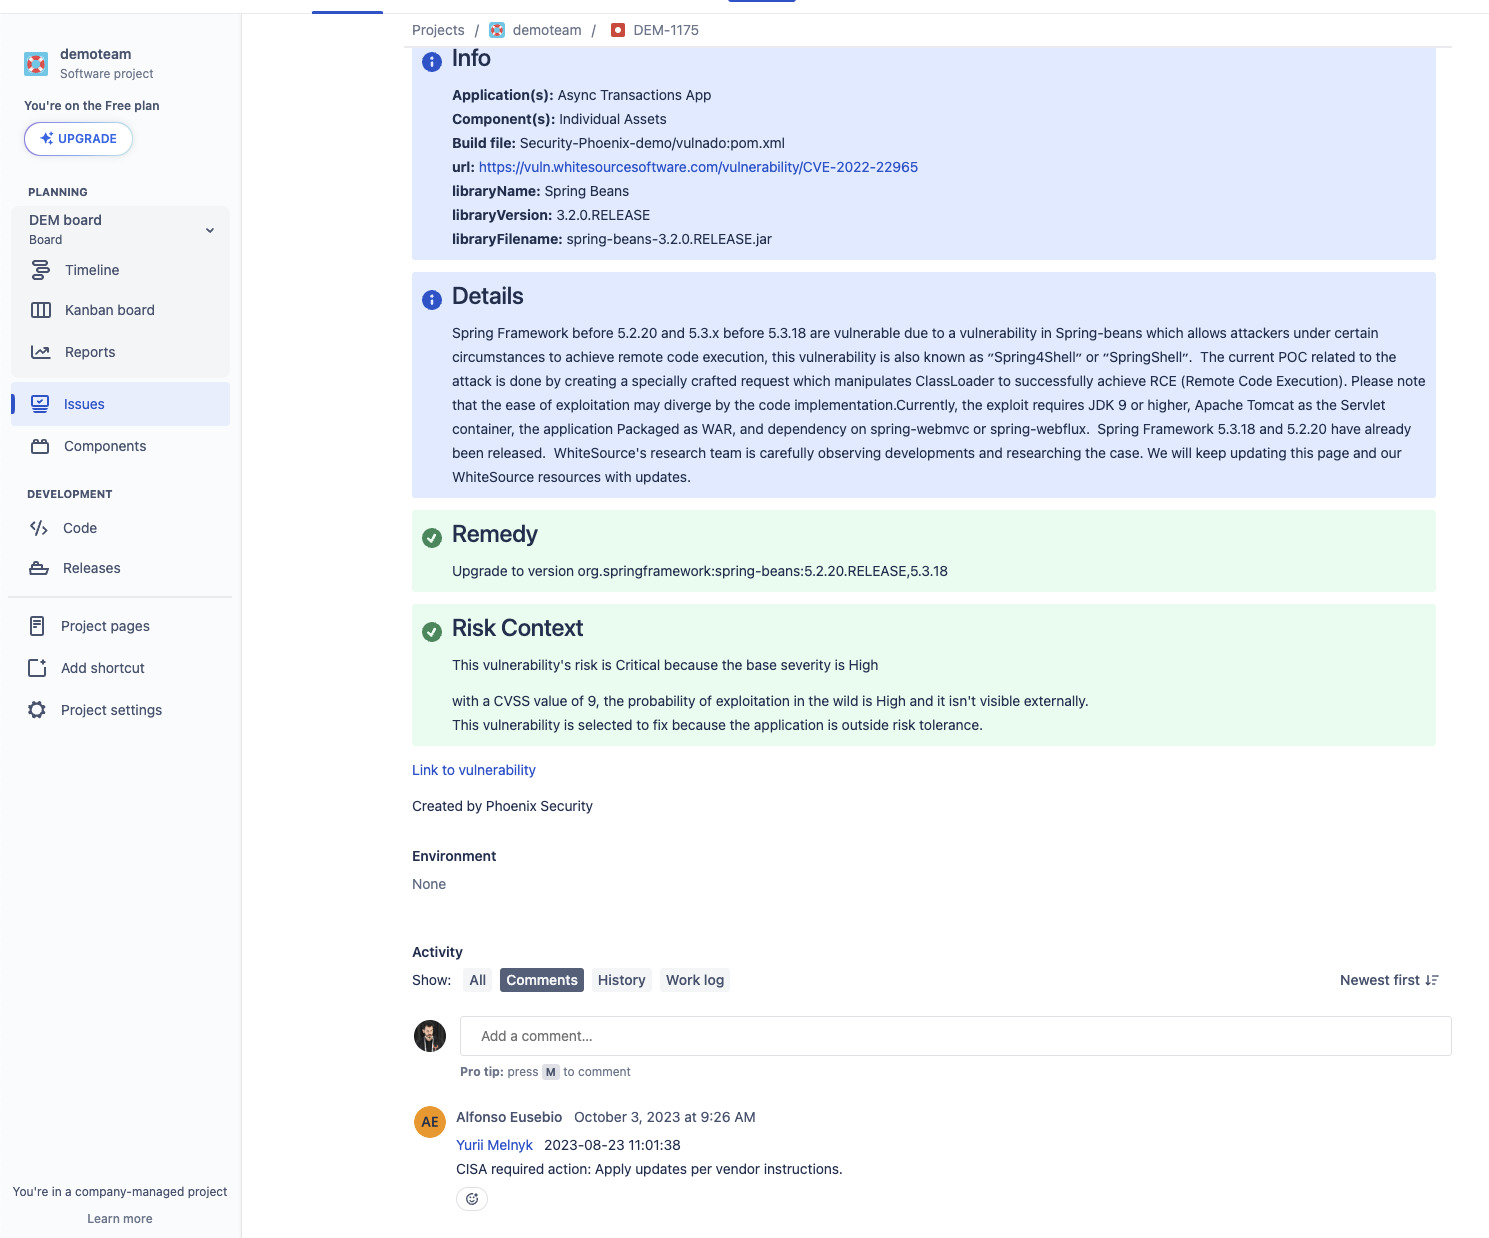Click the Yurii Melnyk mention link
Viewport: 1489px width, 1238px height.
pos(495,1145)
